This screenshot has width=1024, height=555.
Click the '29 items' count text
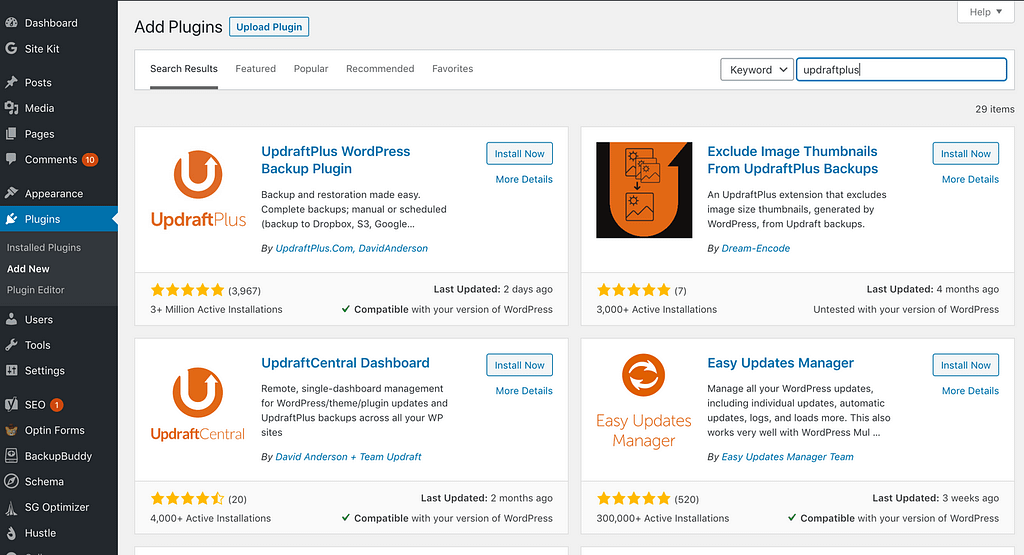(995, 109)
